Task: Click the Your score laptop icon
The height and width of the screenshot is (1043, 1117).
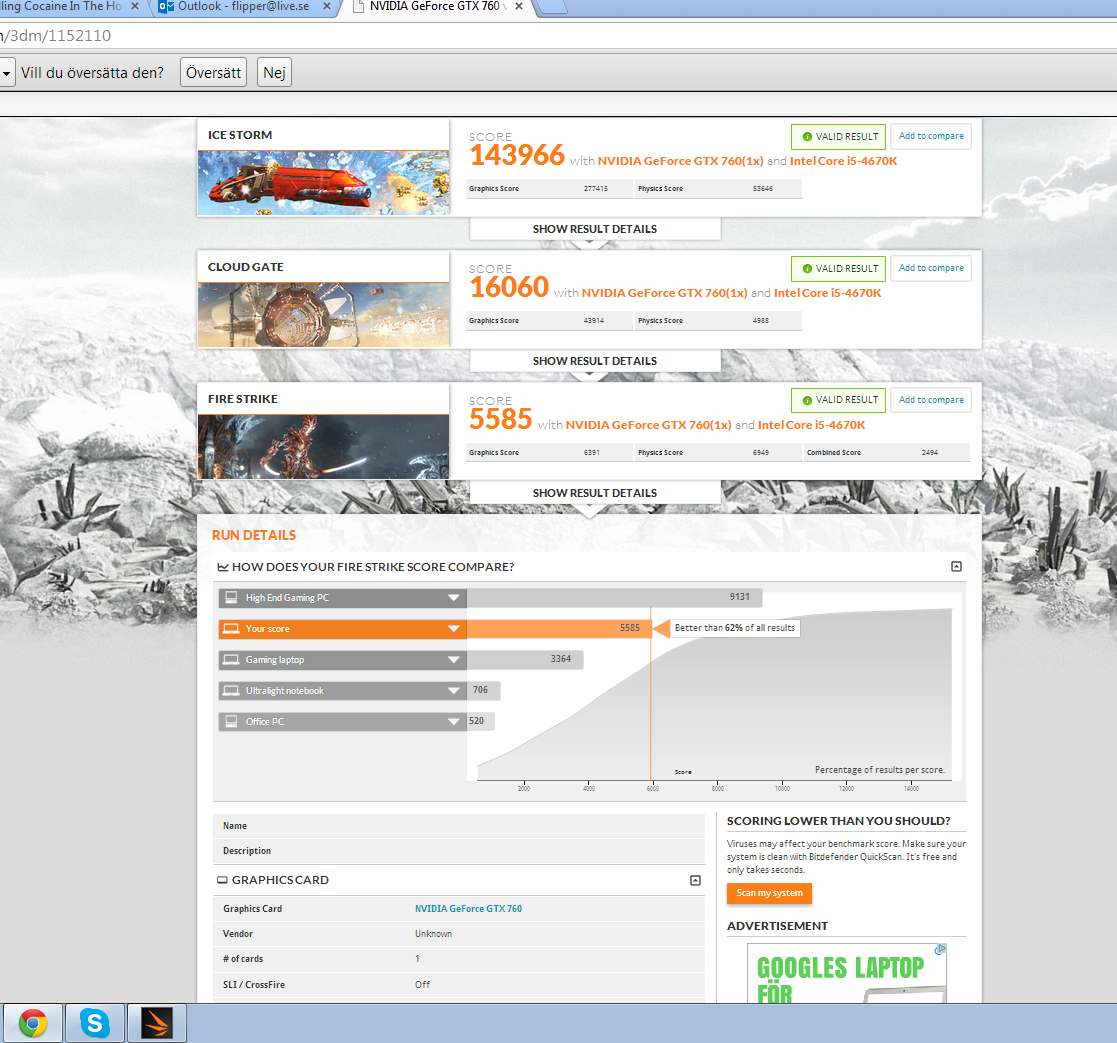Action: pyautogui.click(x=231, y=628)
